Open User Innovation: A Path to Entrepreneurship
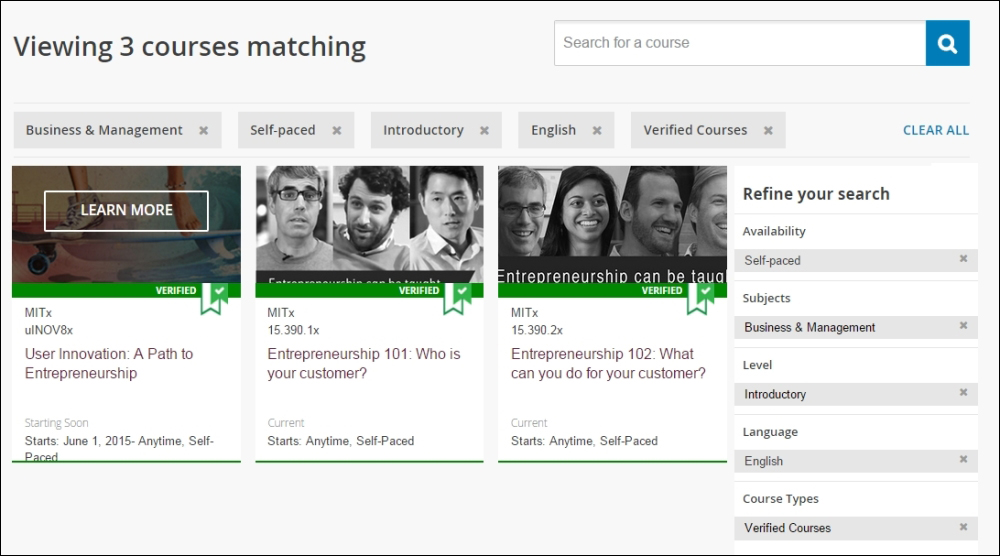Viewport: 1000px width, 556px height. click(109, 363)
